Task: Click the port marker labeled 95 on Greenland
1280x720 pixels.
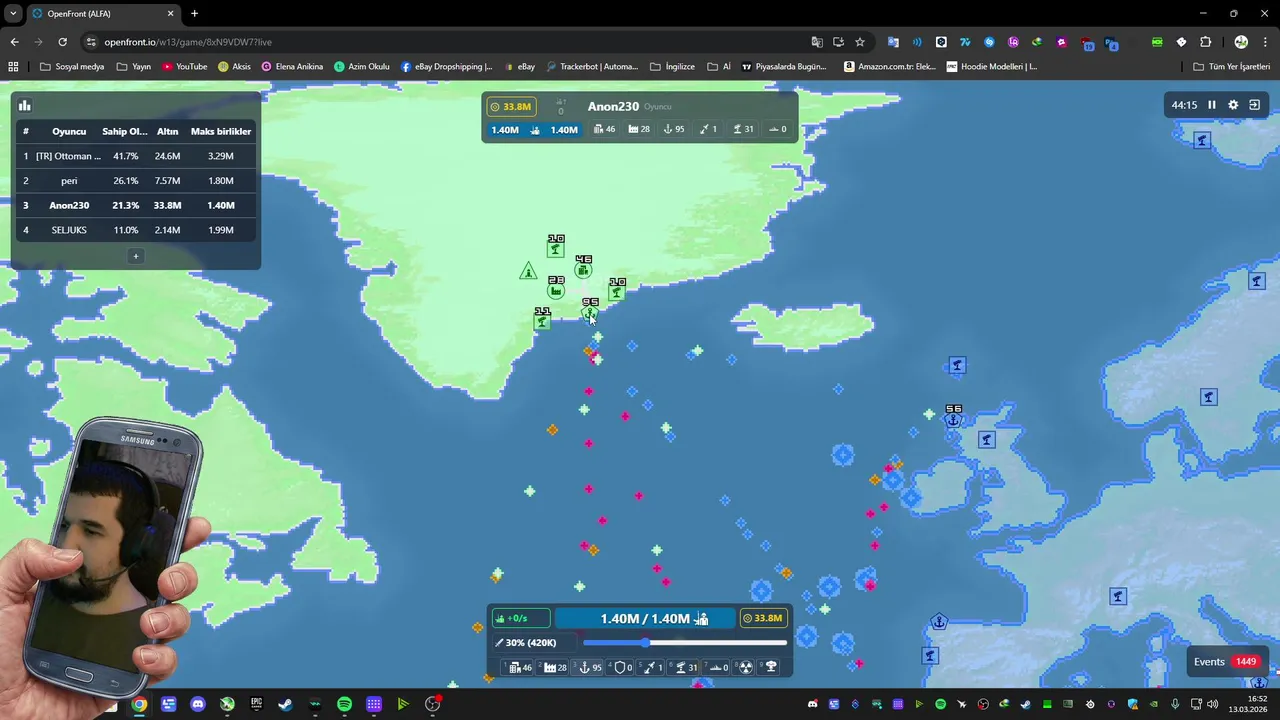Action: pos(590,313)
